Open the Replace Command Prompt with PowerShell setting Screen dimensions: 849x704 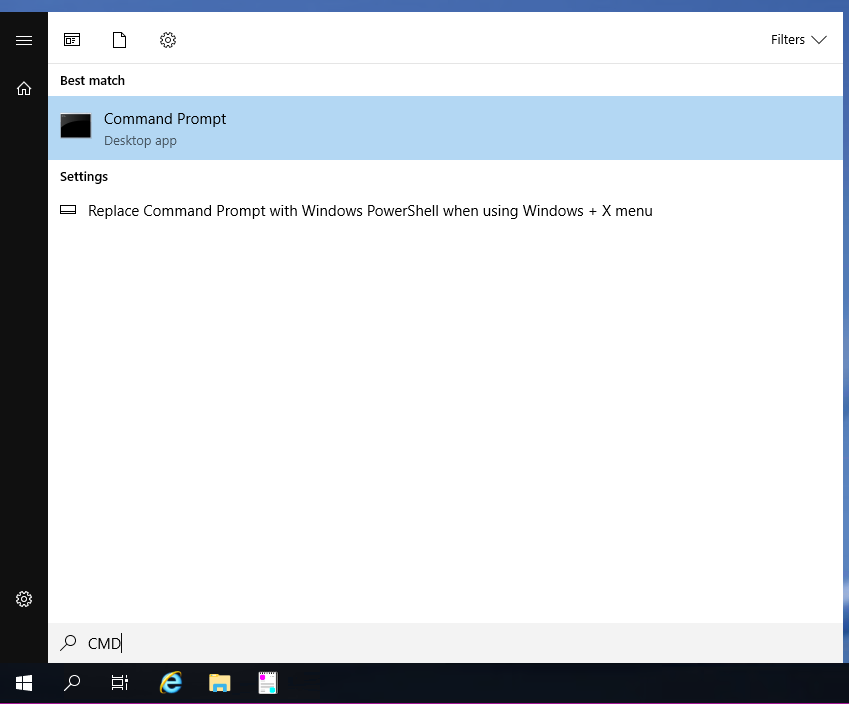click(370, 211)
